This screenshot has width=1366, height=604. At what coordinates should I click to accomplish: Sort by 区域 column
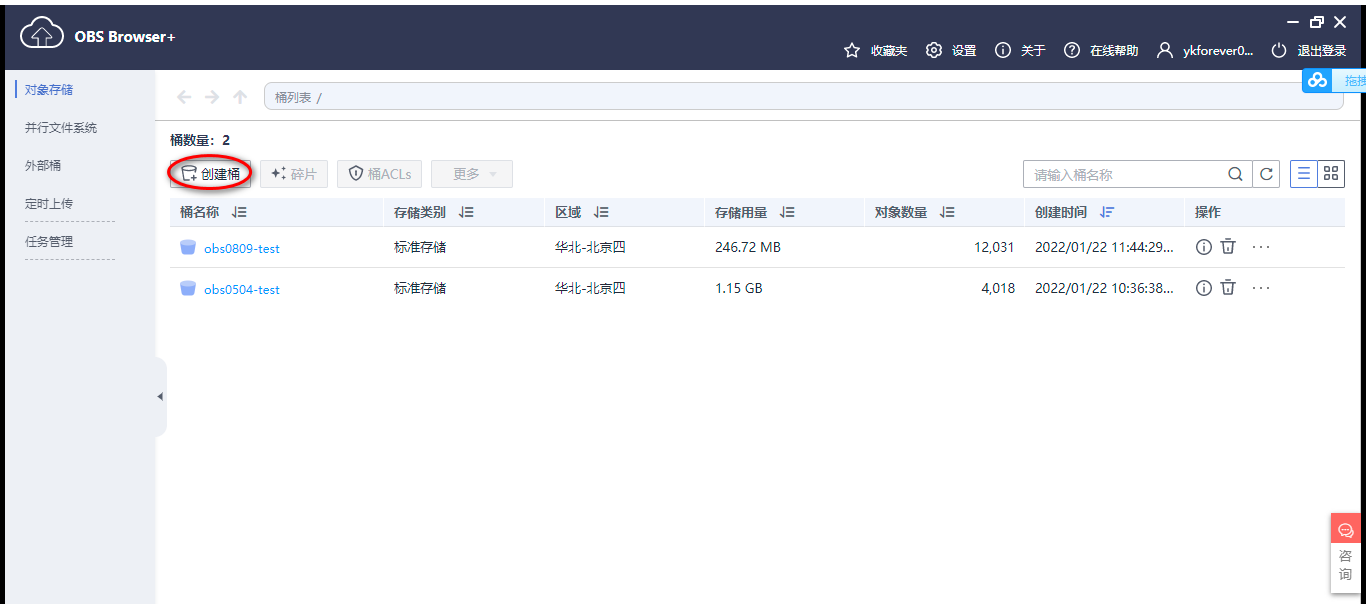point(601,212)
